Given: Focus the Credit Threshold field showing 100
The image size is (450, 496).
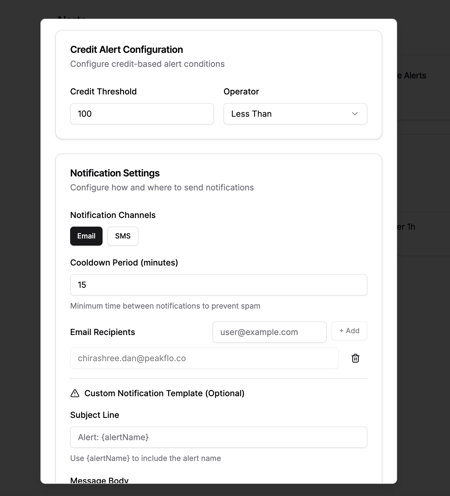Looking at the screenshot, I should click(x=142, y=114).
